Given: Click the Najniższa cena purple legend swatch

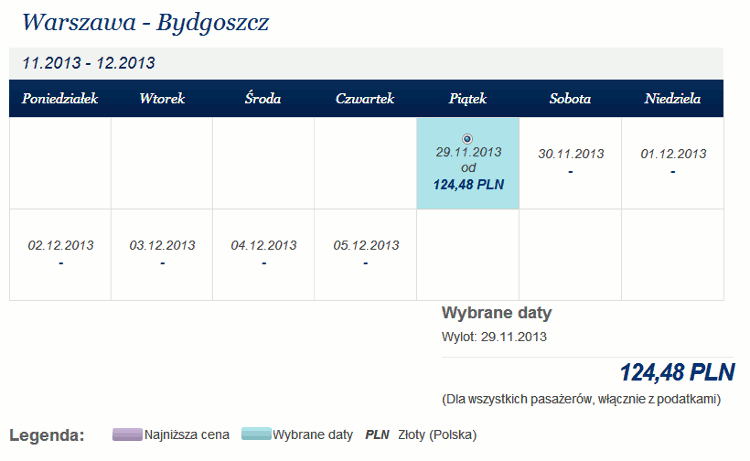Looking at the screenshot, I should 127,434.
